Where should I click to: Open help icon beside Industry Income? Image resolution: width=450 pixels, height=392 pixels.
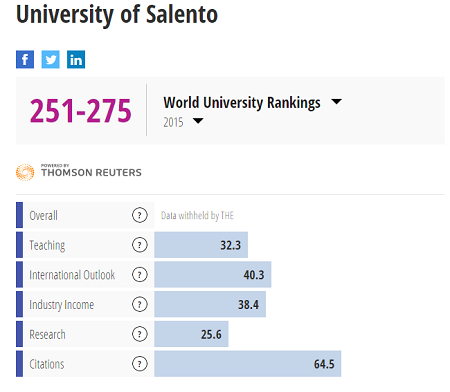tap(140, 304)
